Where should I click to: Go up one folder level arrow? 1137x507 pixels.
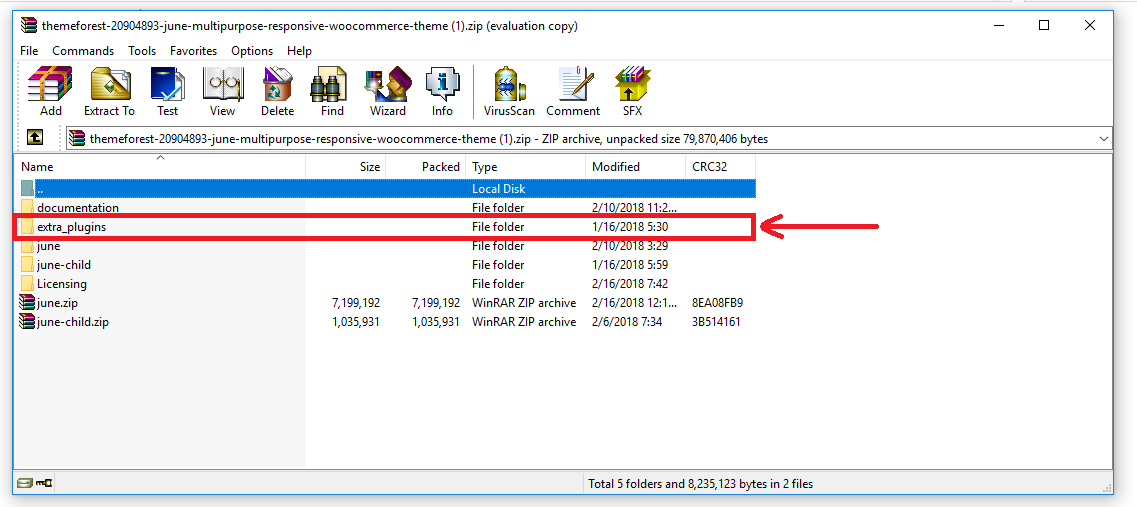[x=34, y=138]
